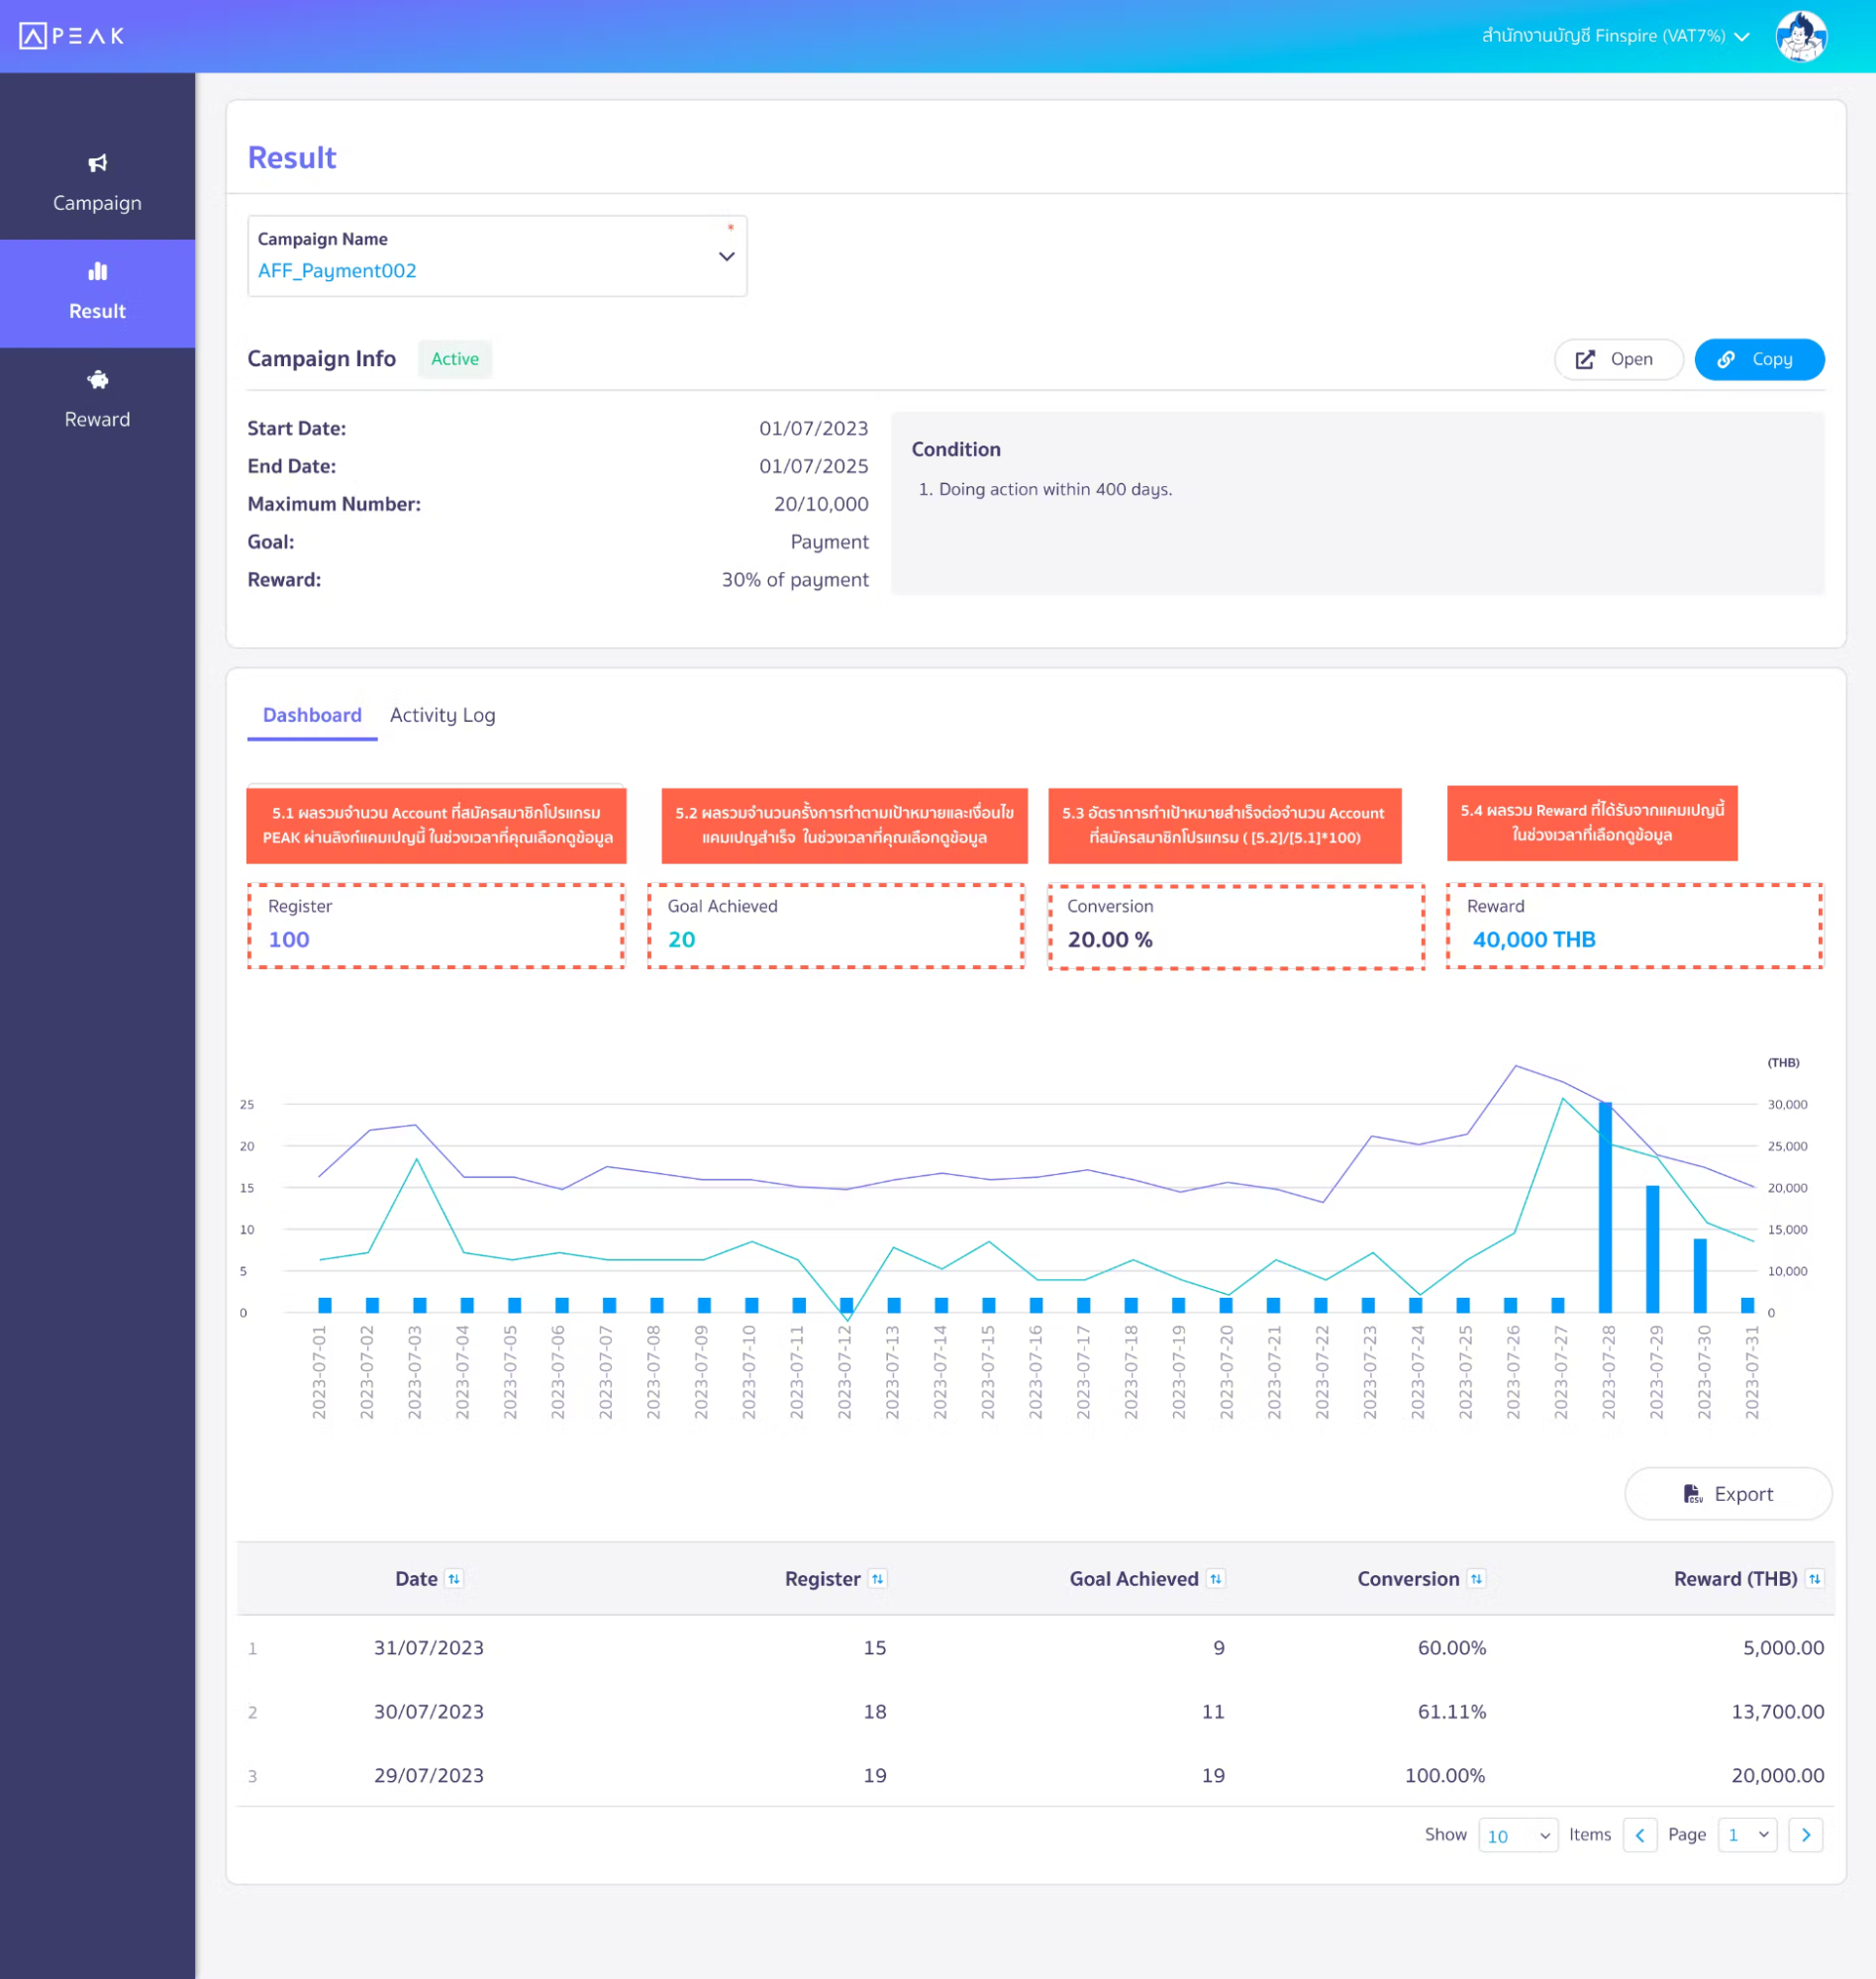
Task: Open the Campaign Name dropdown
Action: (x=497, y=256)
